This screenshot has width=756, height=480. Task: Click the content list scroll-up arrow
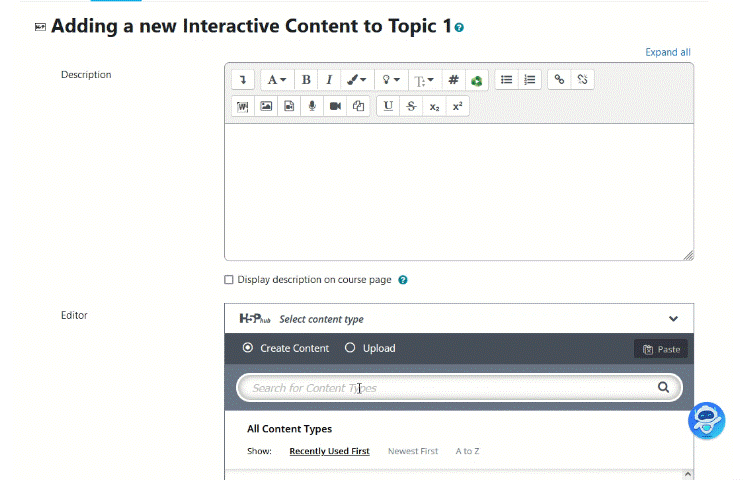tap(688, 474)
